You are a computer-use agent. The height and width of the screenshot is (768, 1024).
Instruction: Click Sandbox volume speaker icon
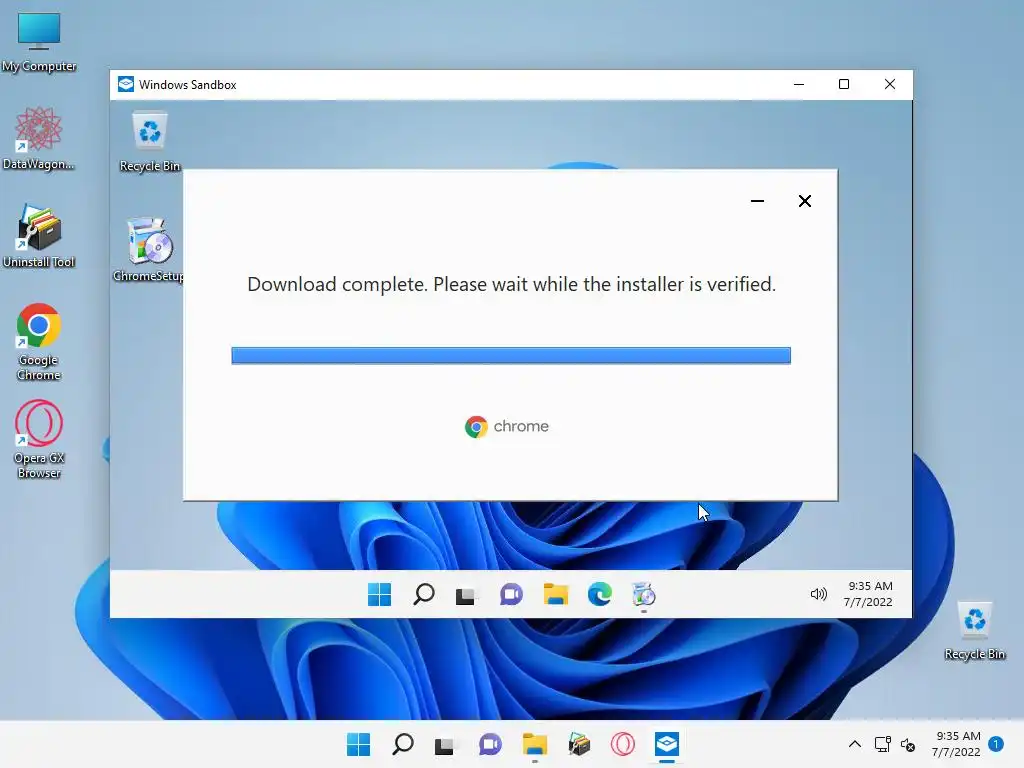(x=818, y=594)
